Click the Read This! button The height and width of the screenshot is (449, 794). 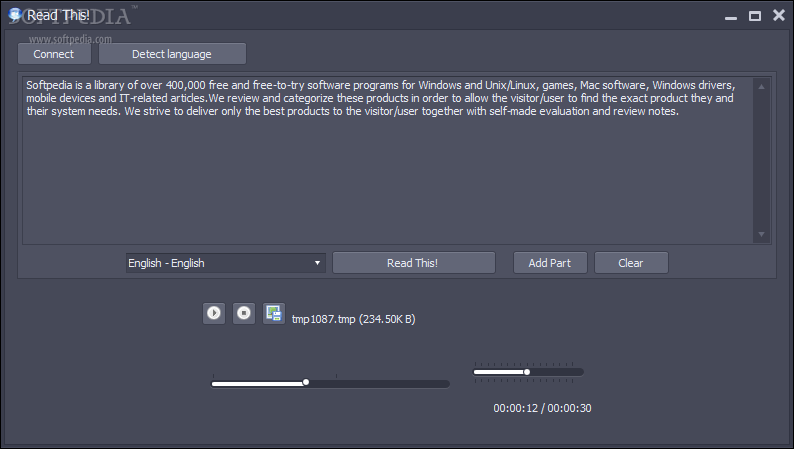pyautogui.click(x=414, y=263)
